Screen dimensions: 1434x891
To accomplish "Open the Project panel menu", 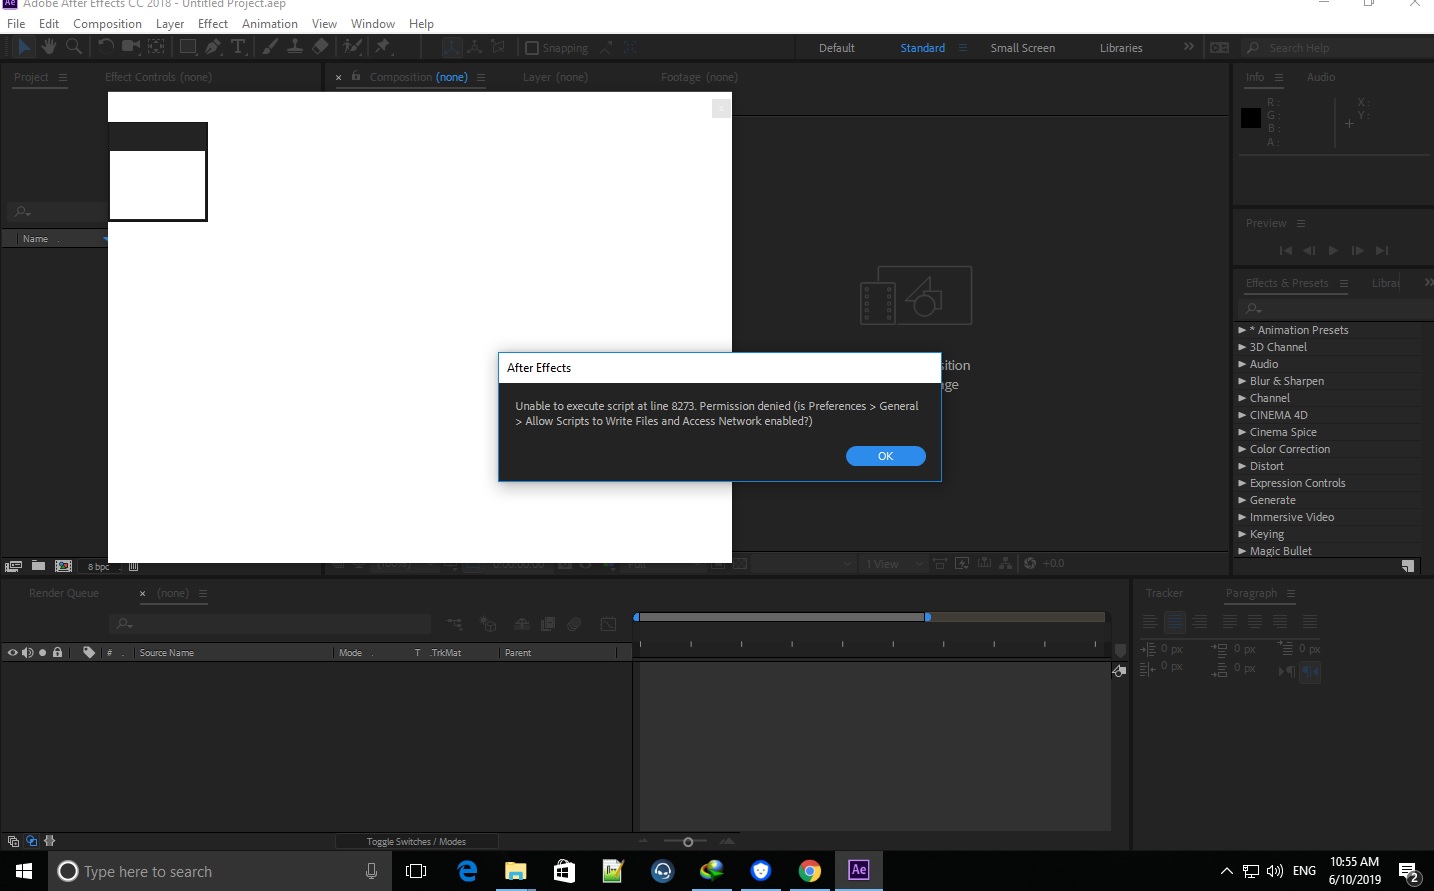I will (62, 77).
